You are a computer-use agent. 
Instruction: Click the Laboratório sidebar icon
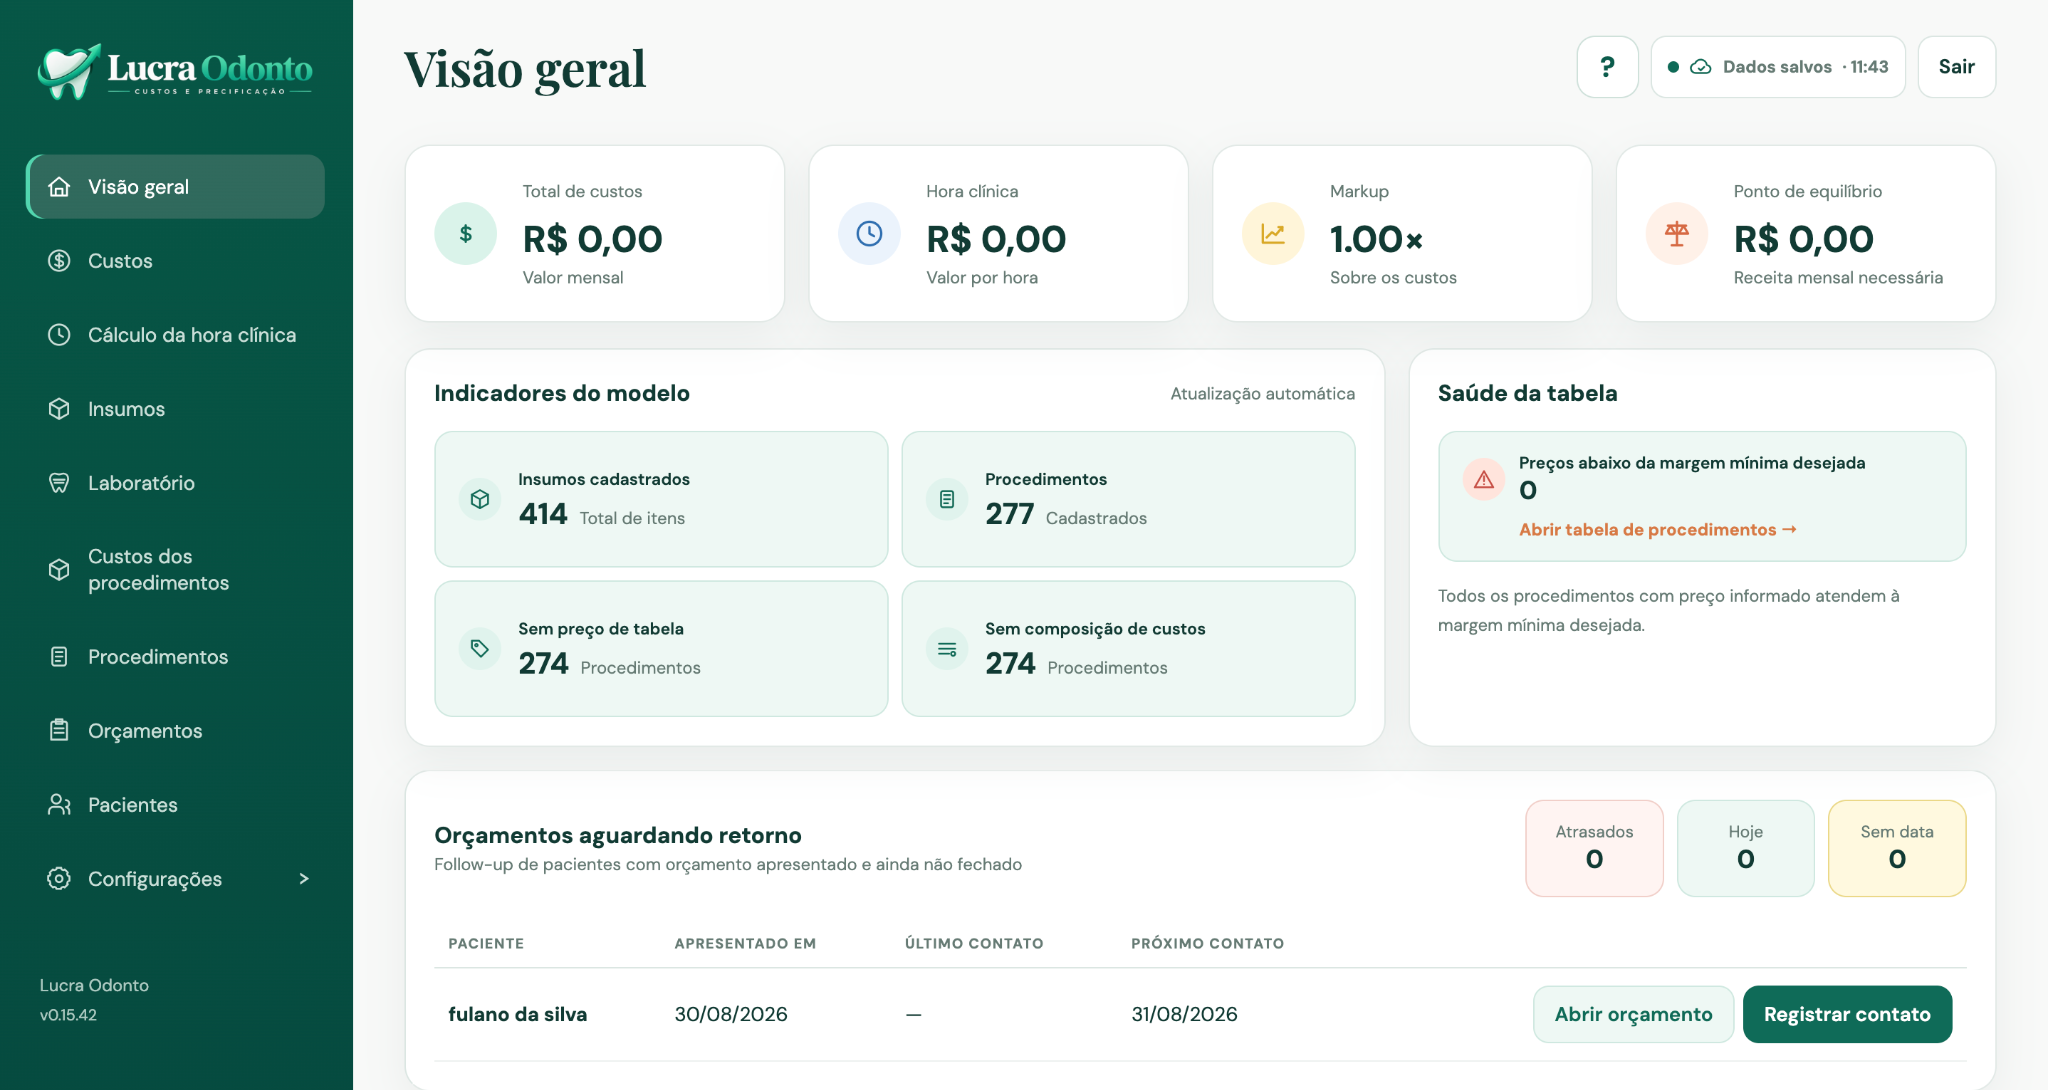pyautogui.click(x=59, y=483)
